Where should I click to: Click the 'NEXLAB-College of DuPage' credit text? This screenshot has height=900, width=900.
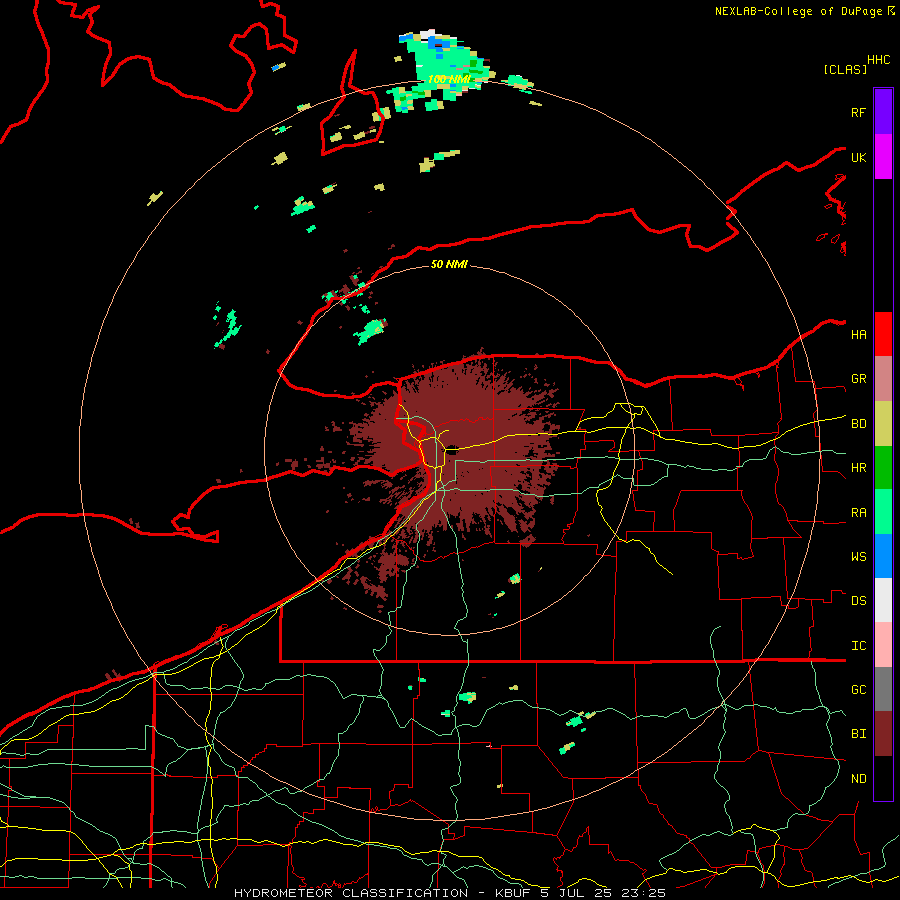coord(799,11)
